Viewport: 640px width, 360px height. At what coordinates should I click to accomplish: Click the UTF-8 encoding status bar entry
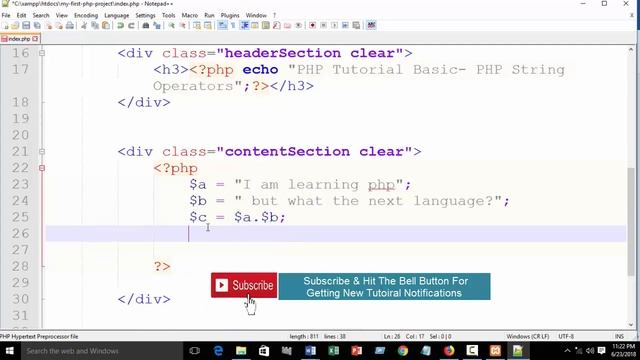click(x=566, y=336)
